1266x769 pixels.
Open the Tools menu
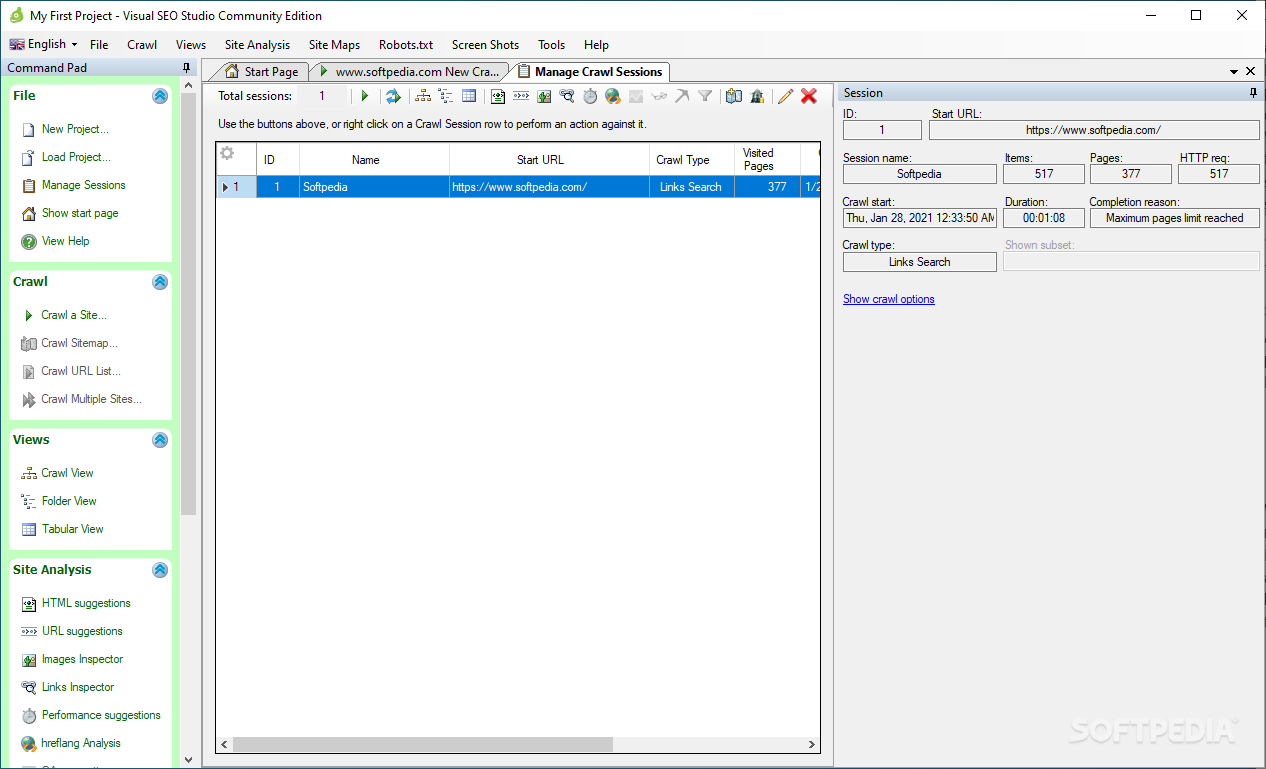[551, 45]
